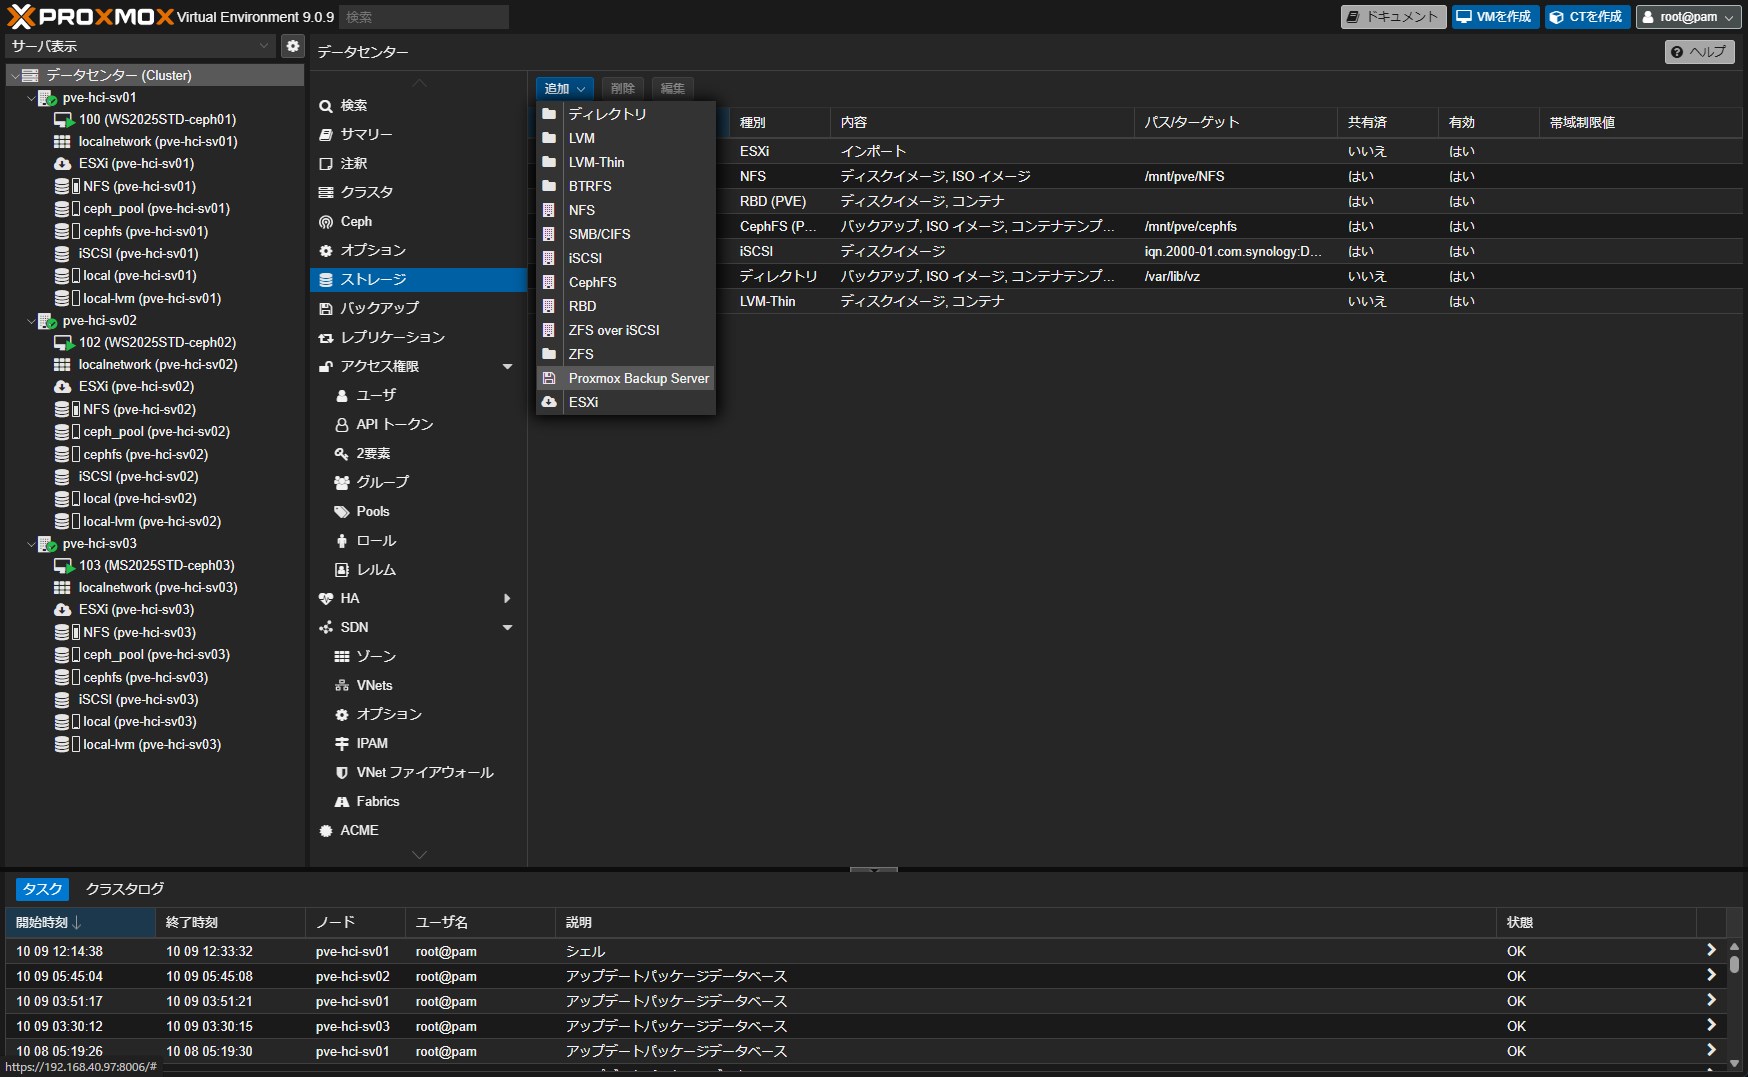Switch to the cluster log tab
1748x1077 pixels.
tap(125, 889)
